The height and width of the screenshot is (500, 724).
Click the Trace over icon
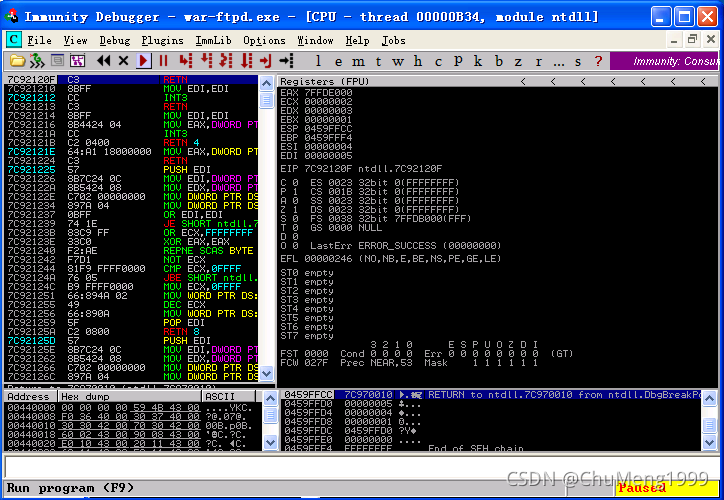(x=247, y=60)
